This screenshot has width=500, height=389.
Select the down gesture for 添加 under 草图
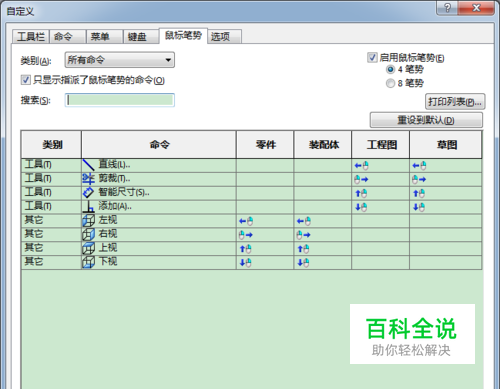[419, 207]
